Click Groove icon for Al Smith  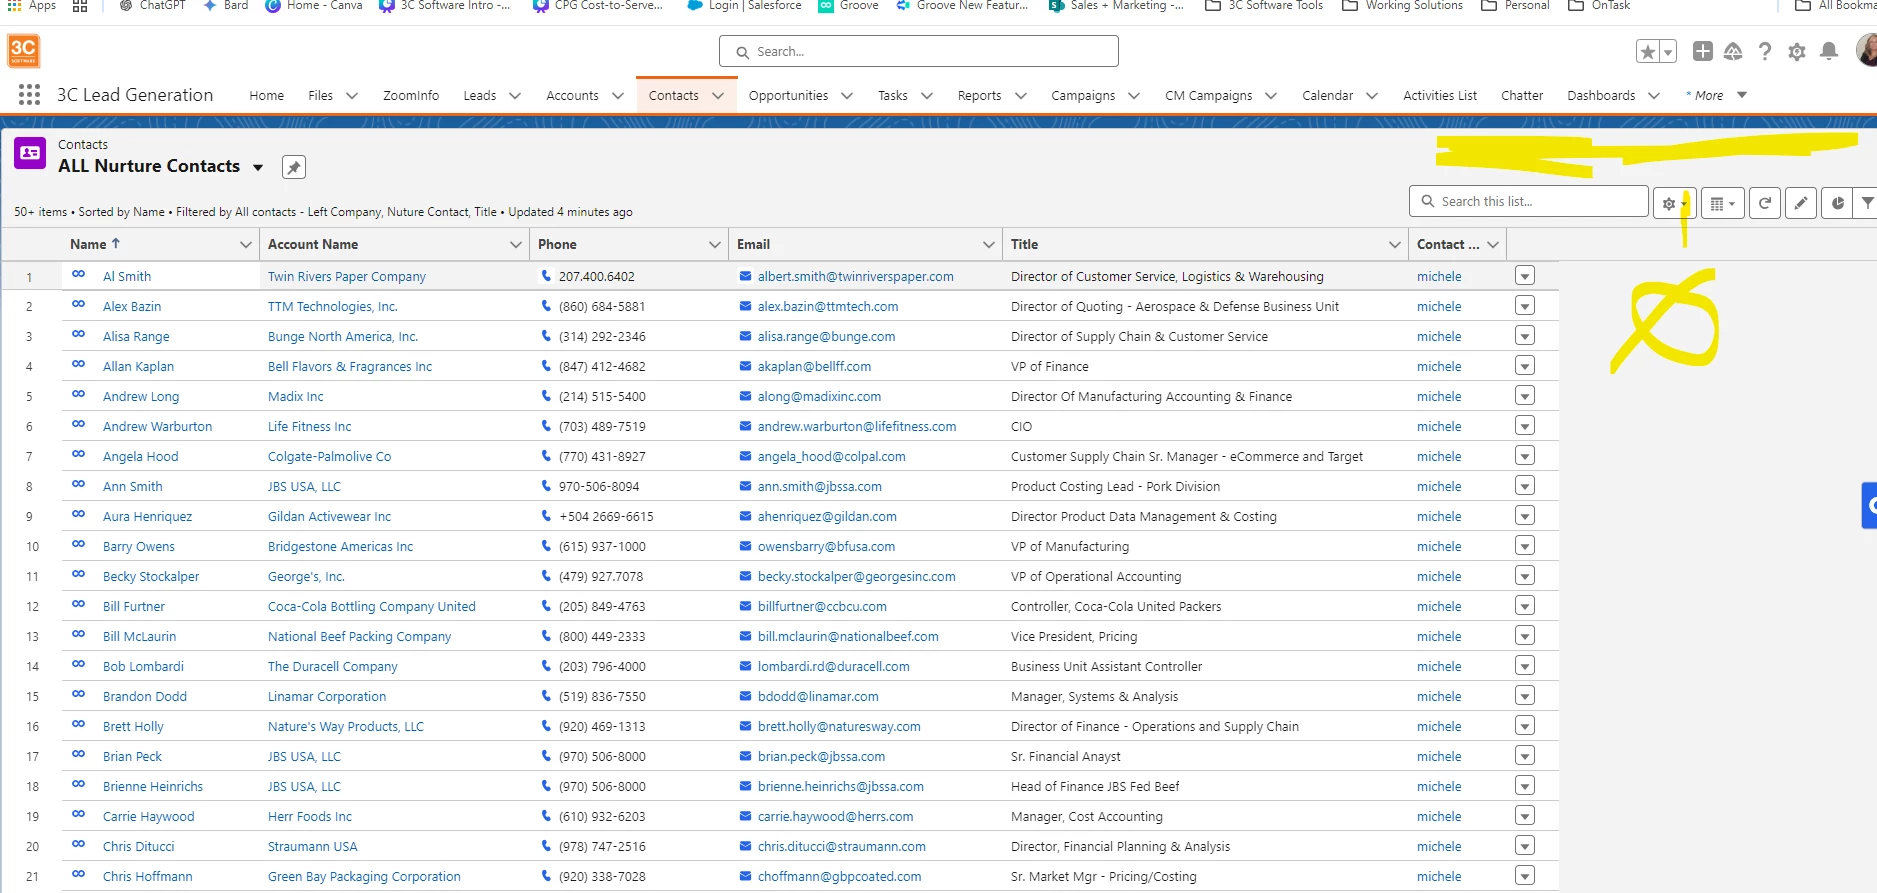pos(78,274)
